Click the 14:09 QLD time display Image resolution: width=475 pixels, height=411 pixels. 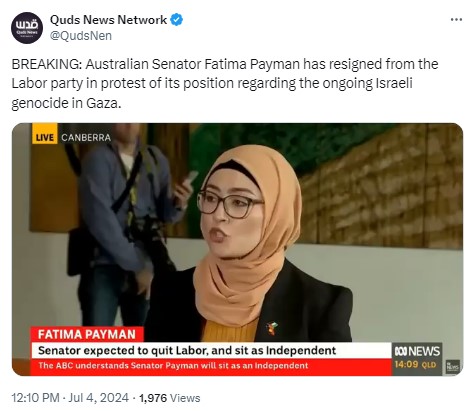coord(415,364)
